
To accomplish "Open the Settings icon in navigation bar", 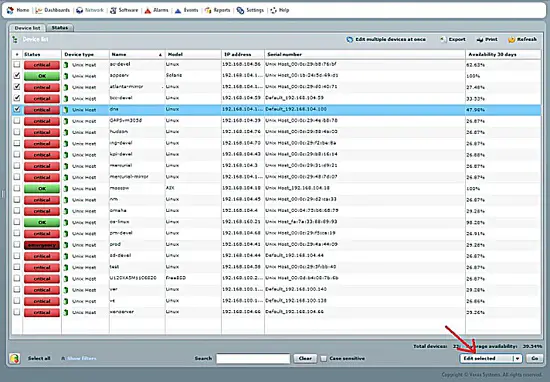I will pos(240,11).
